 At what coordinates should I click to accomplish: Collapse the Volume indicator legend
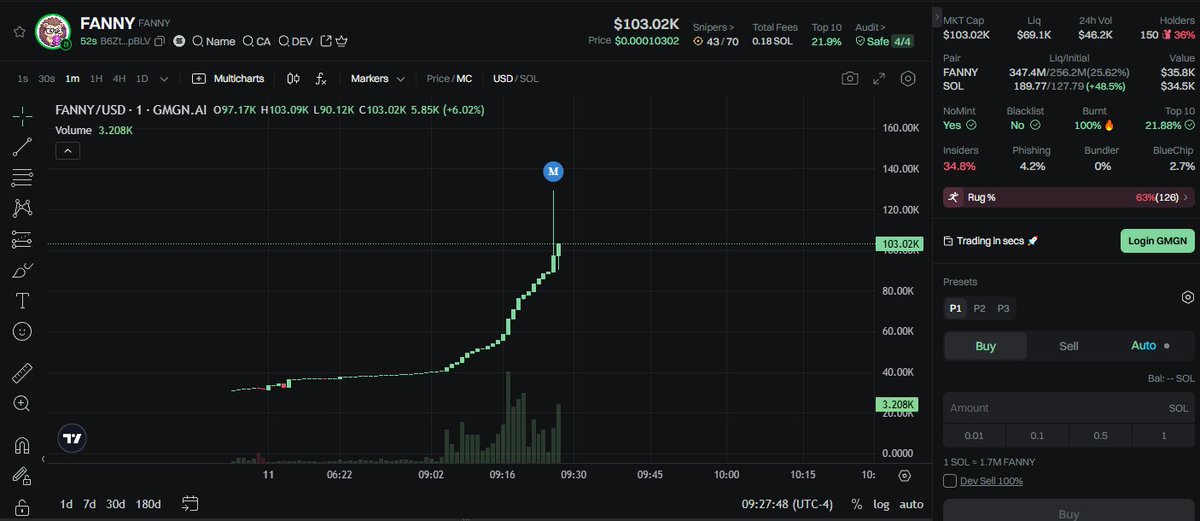pos(68,151)
